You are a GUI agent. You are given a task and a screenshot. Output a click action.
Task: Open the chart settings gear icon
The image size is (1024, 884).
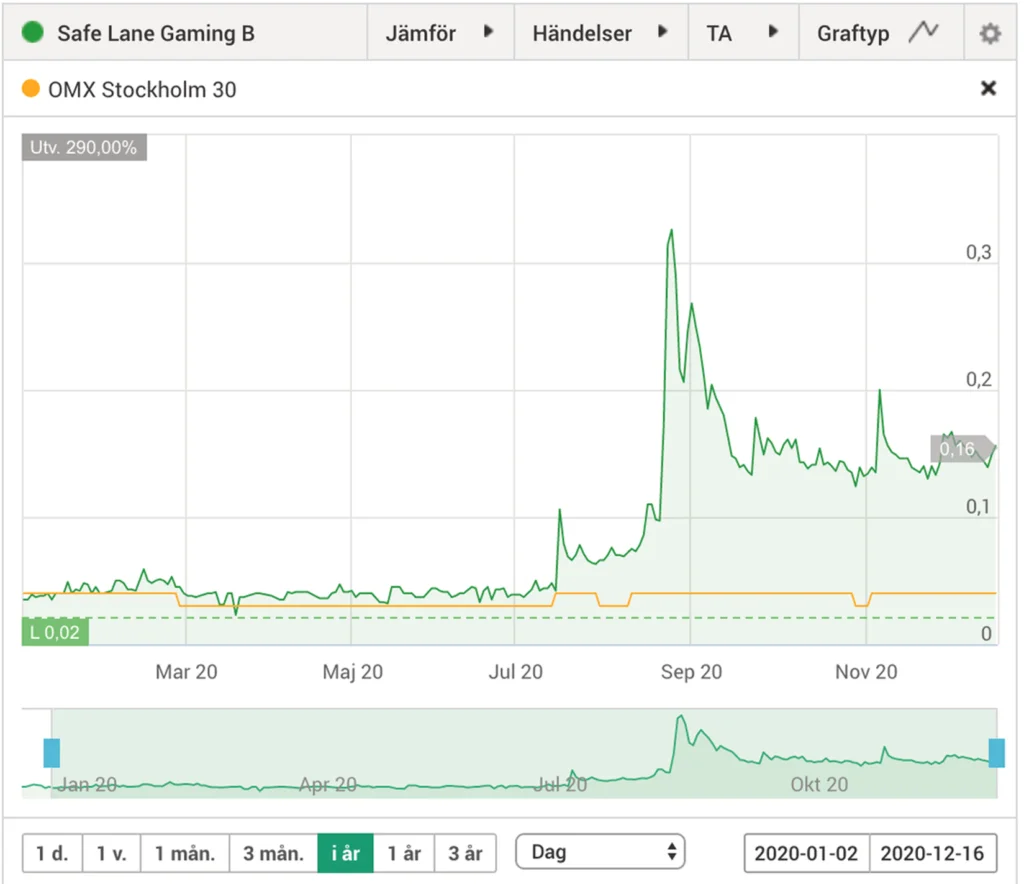pyautogui.click(x=989, y=33)
